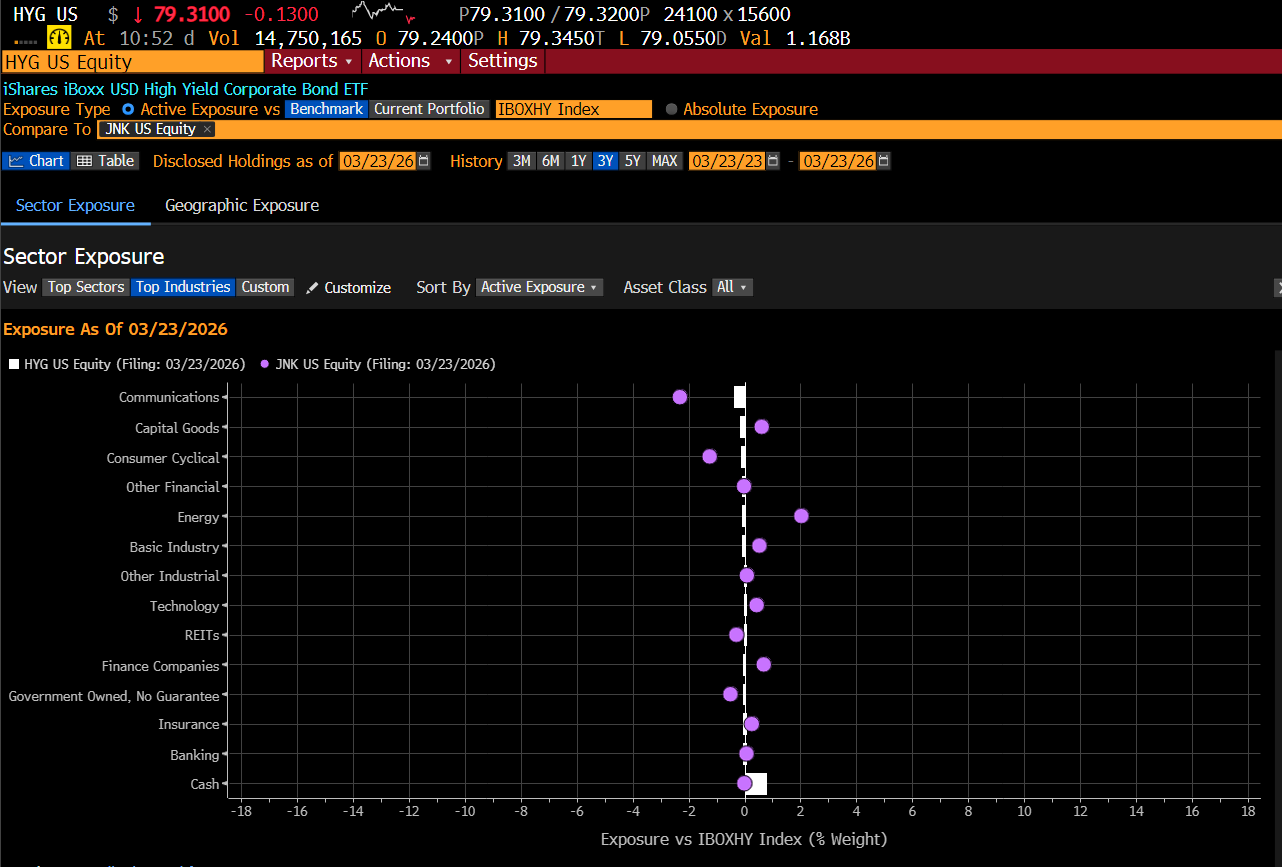Open the Settings menu item

(x=502, y=61)
